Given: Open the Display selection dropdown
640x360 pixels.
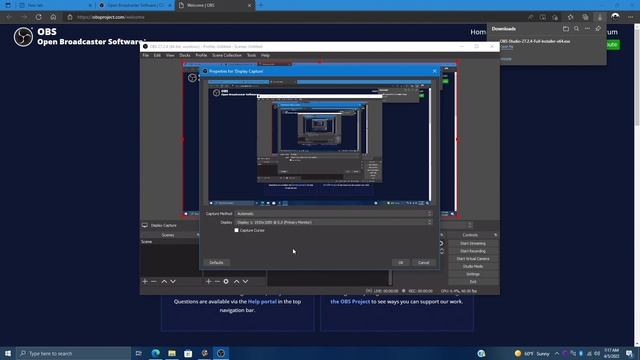Looking at the screenshot, I should point(333,222).
